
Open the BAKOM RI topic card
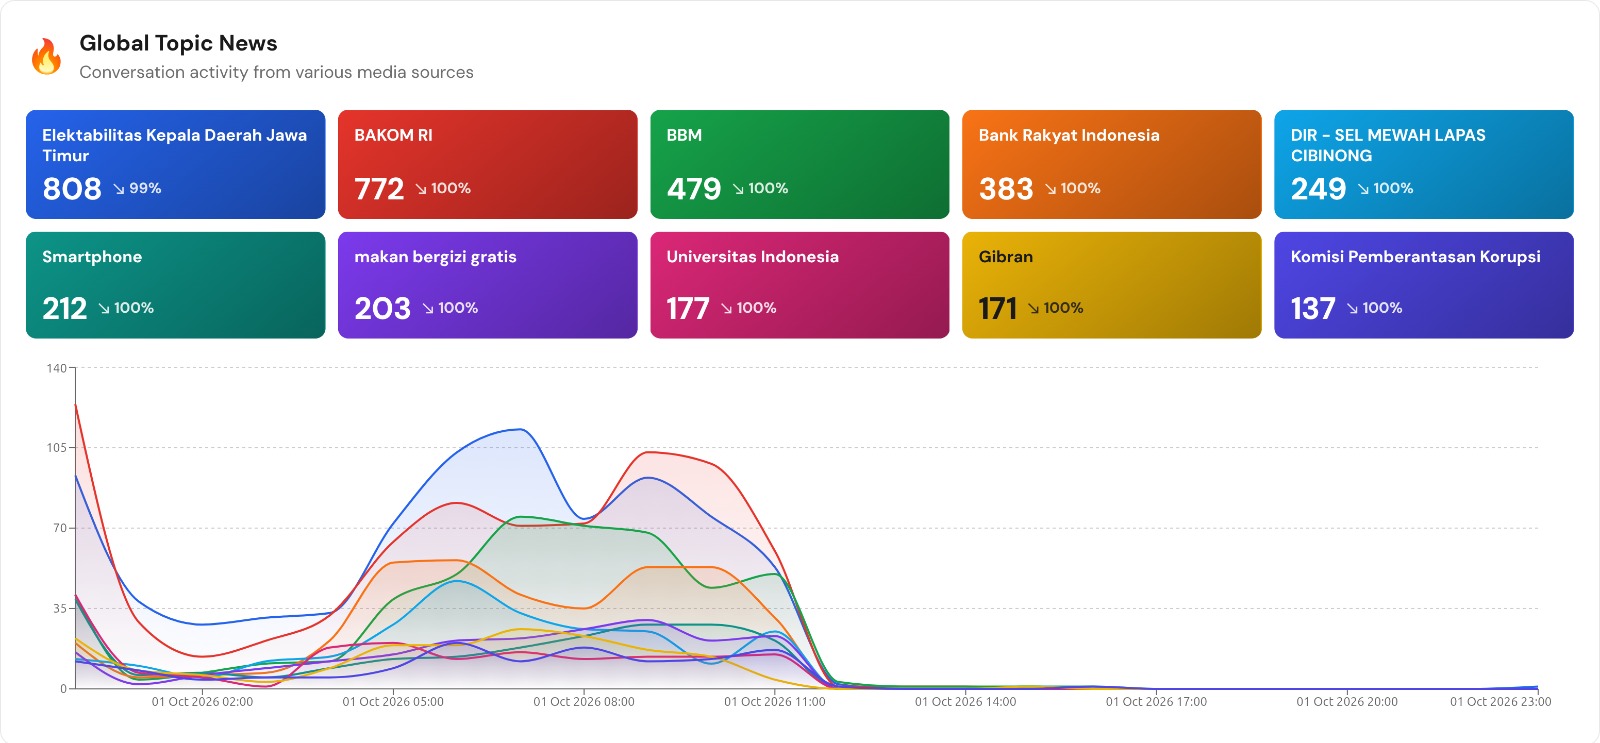pos(488,164)
